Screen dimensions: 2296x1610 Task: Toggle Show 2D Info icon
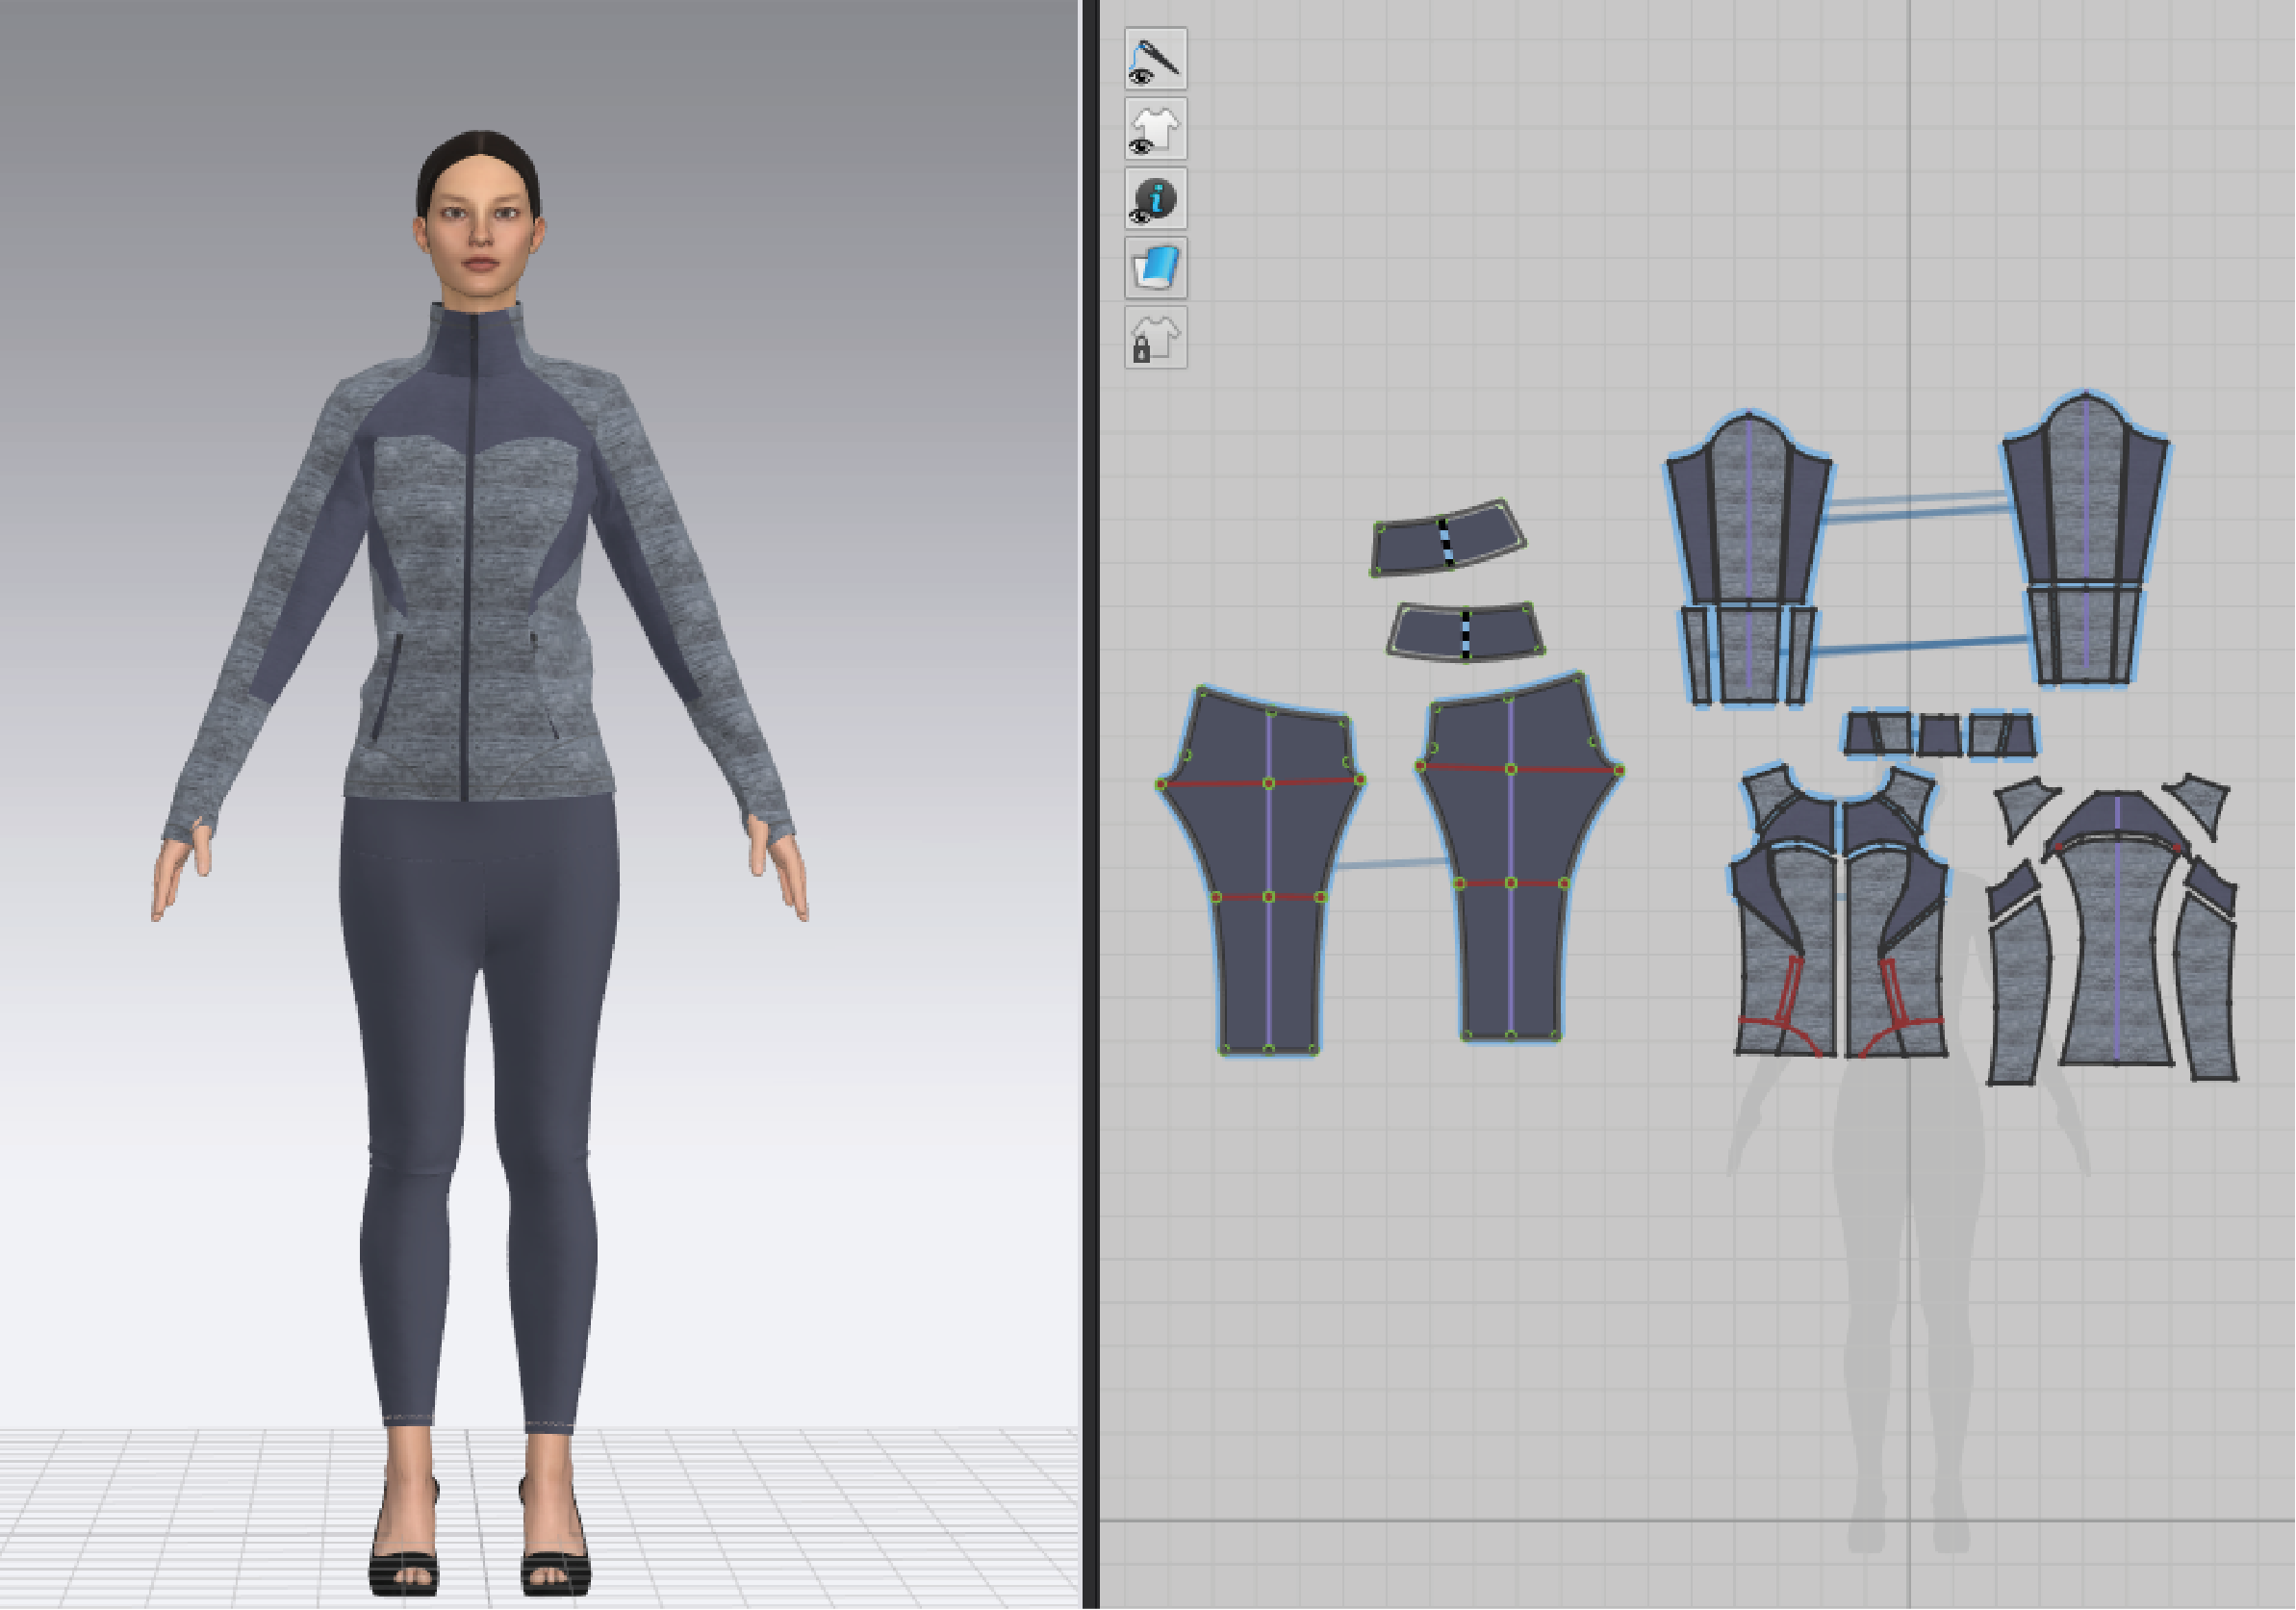tap(1156, 199)
